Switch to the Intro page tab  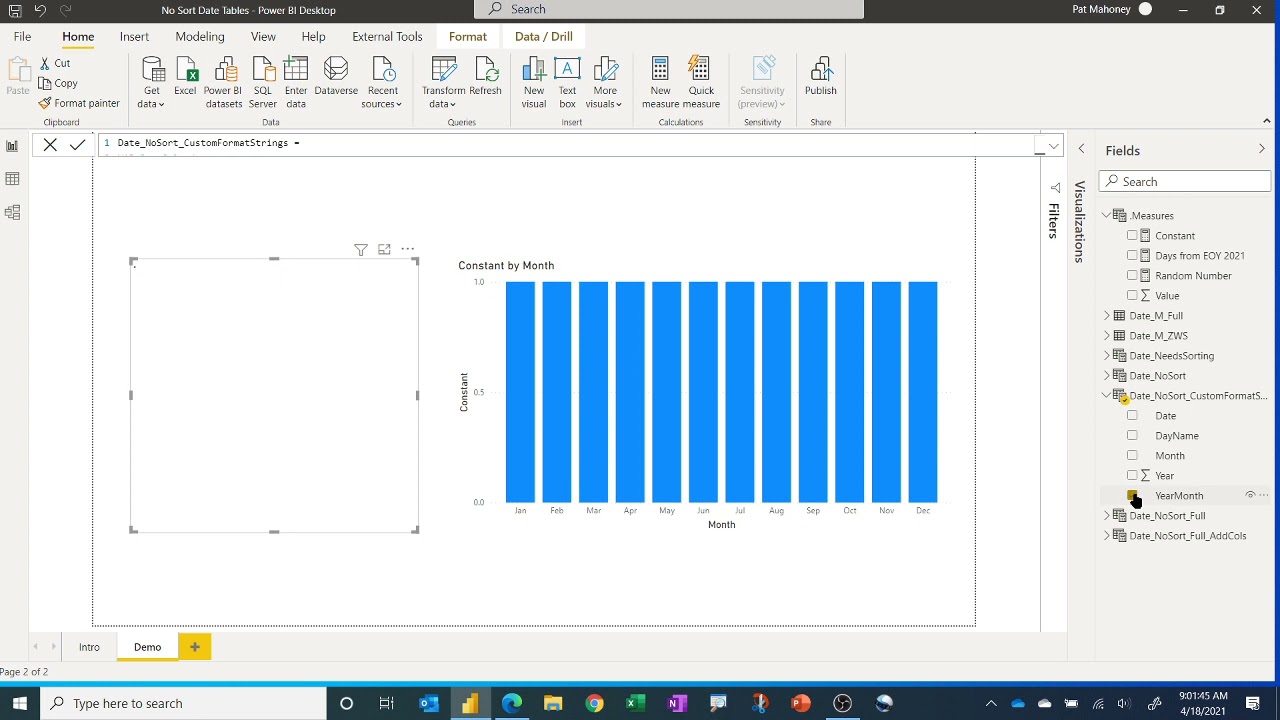click(89, 647)
